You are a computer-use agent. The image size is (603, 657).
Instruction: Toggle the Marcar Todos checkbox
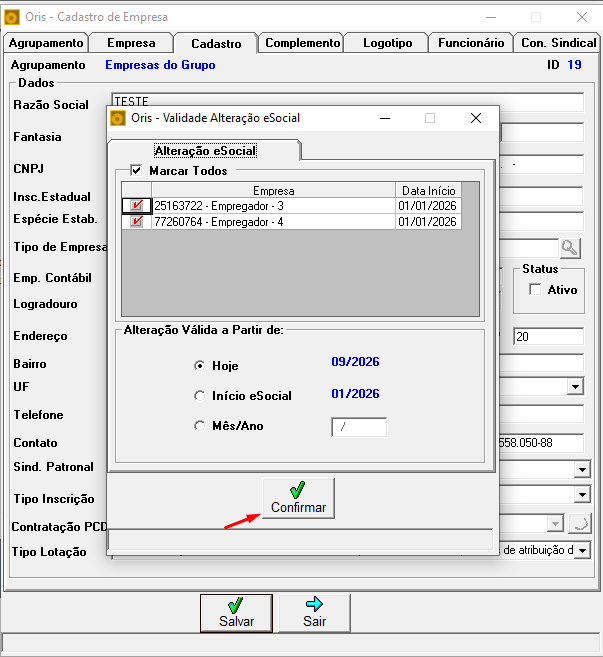coord(136,171)
